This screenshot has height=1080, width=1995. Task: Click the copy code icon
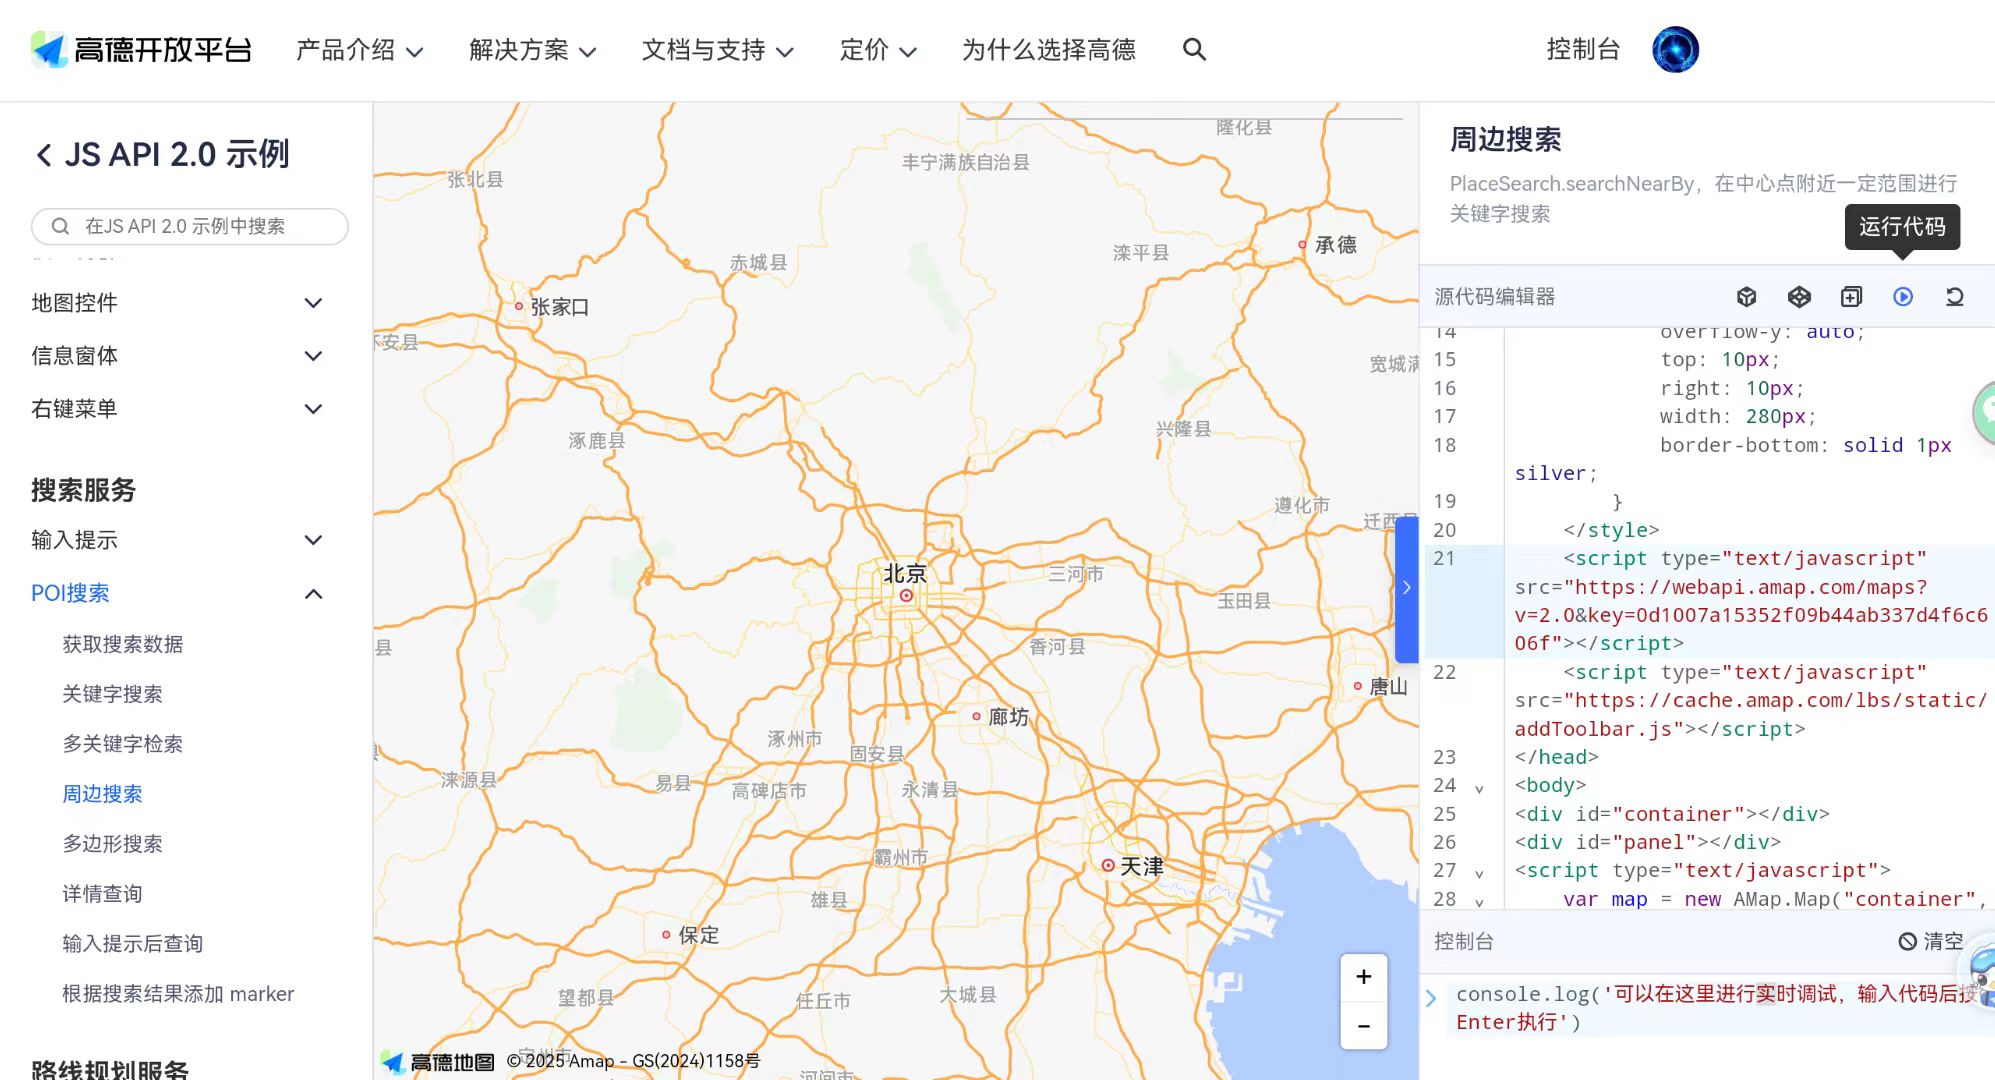[x=1851, y=297]
